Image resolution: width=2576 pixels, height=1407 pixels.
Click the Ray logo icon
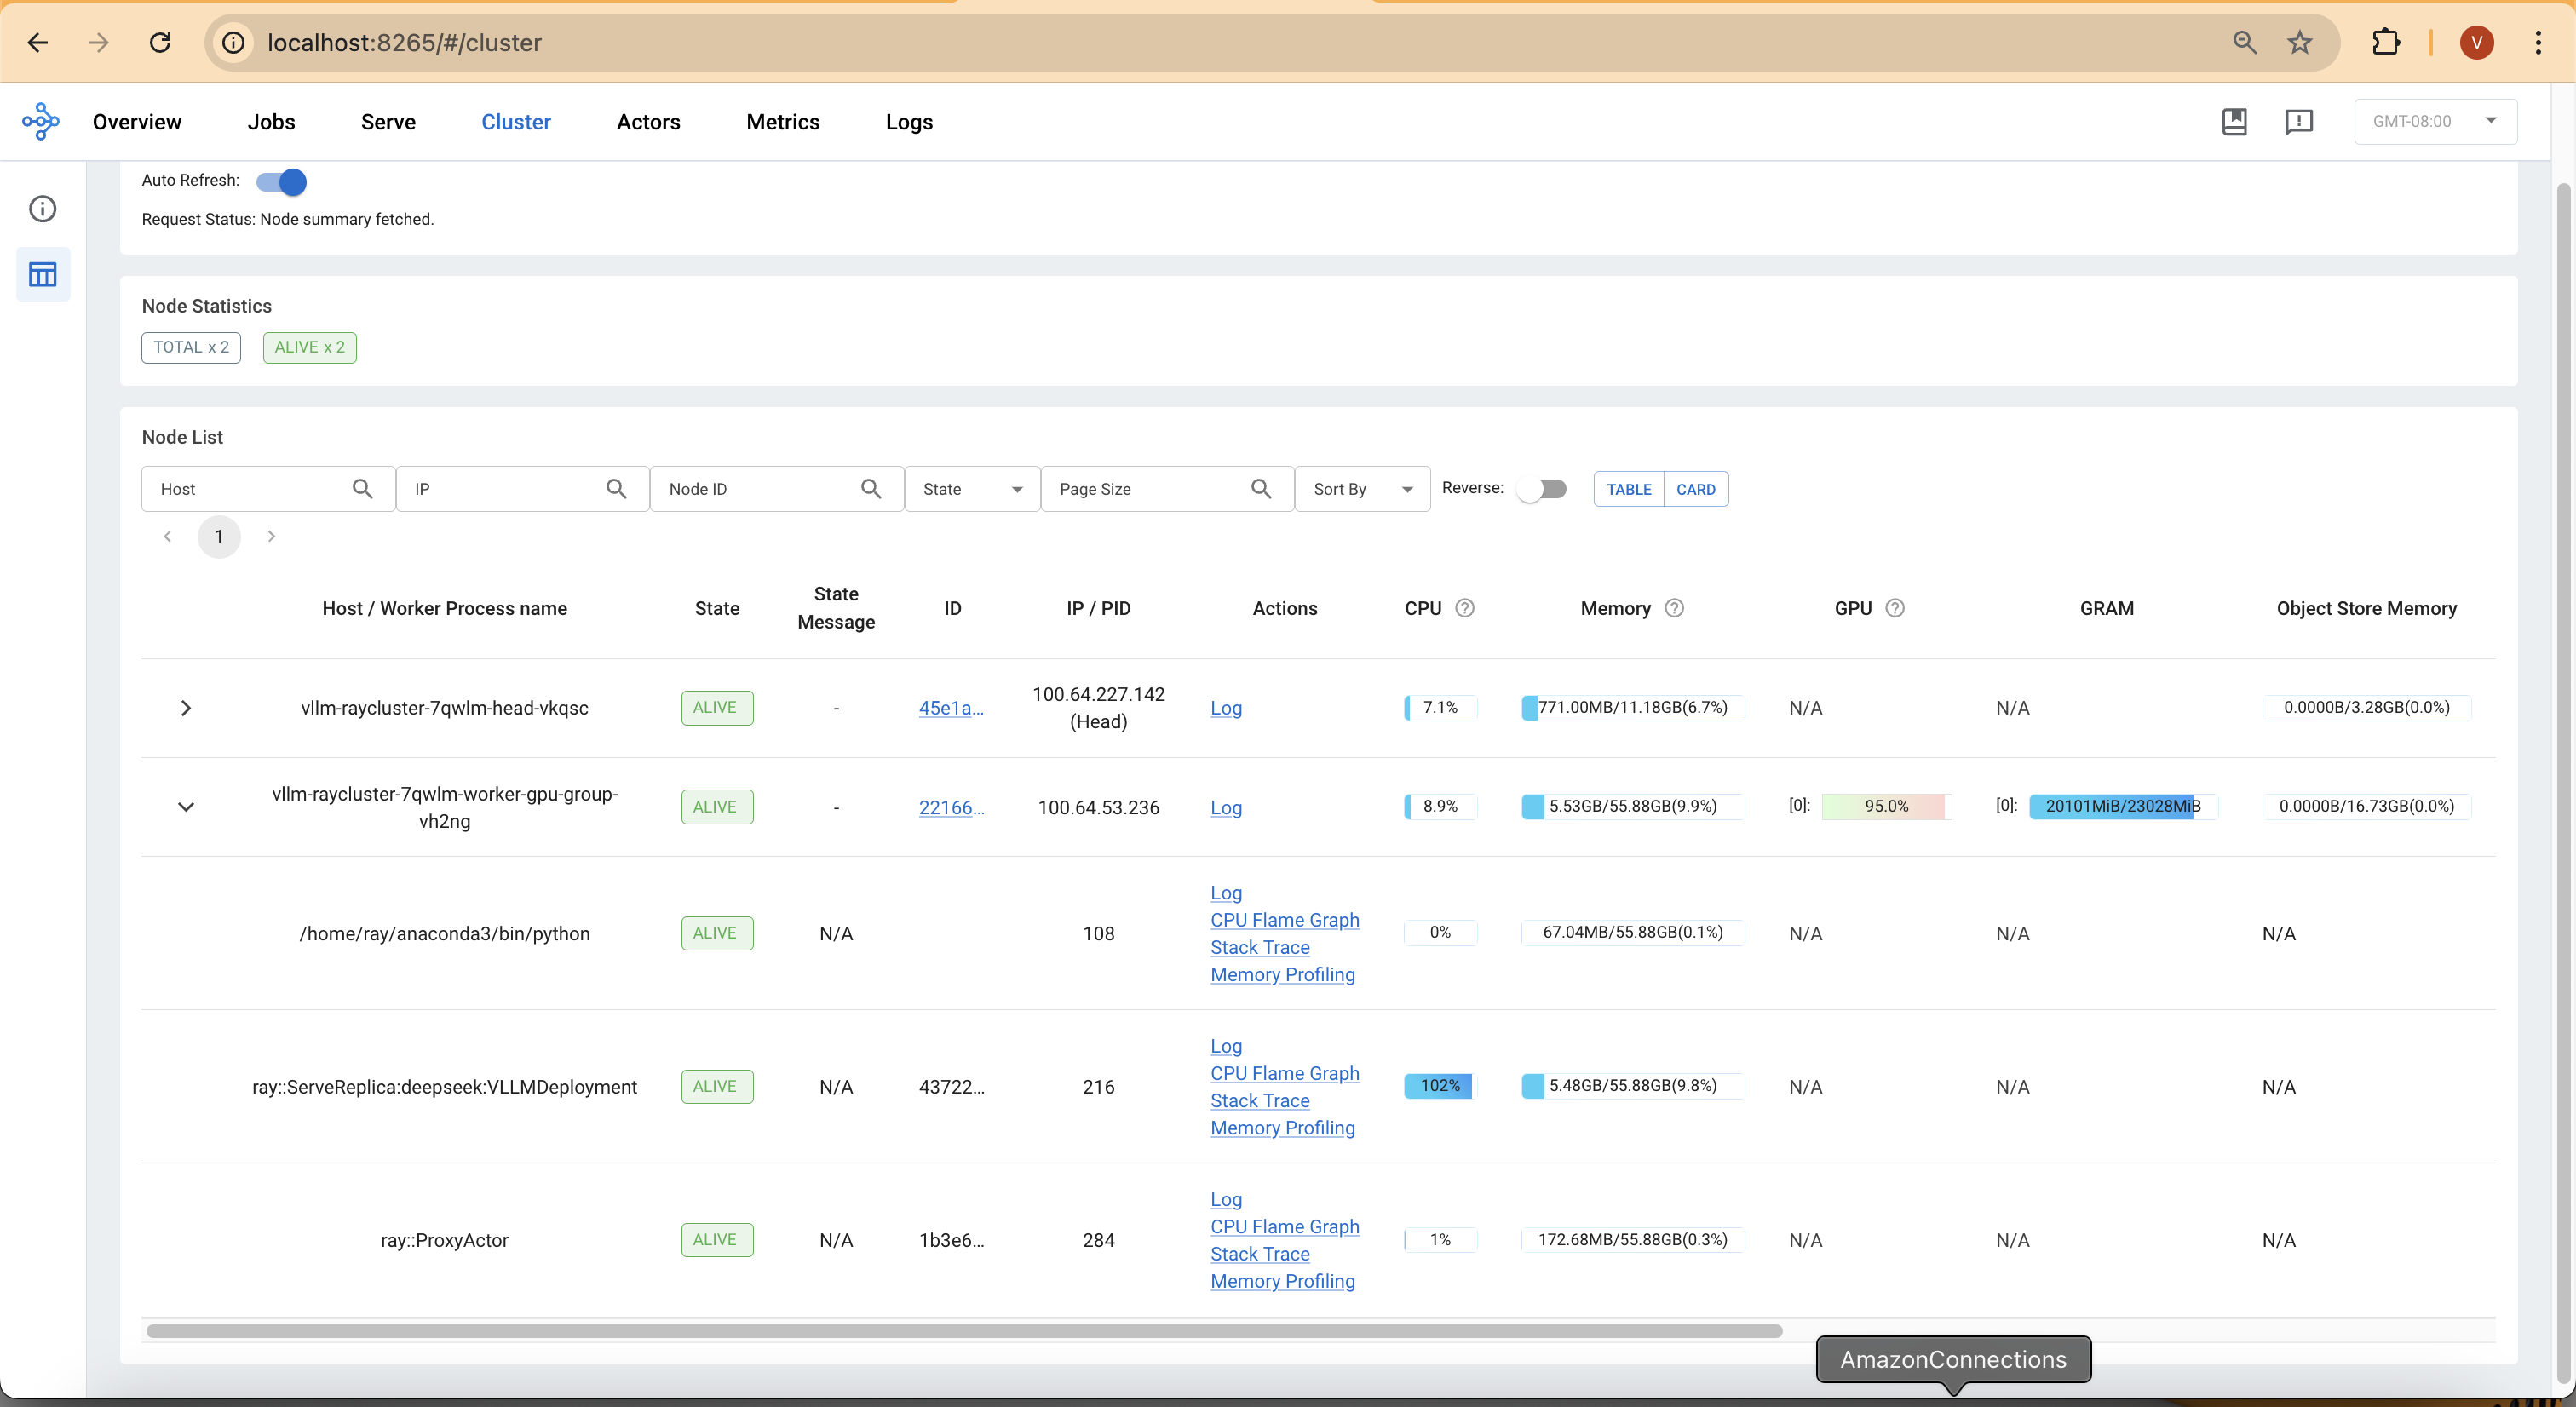click(41, 122)
